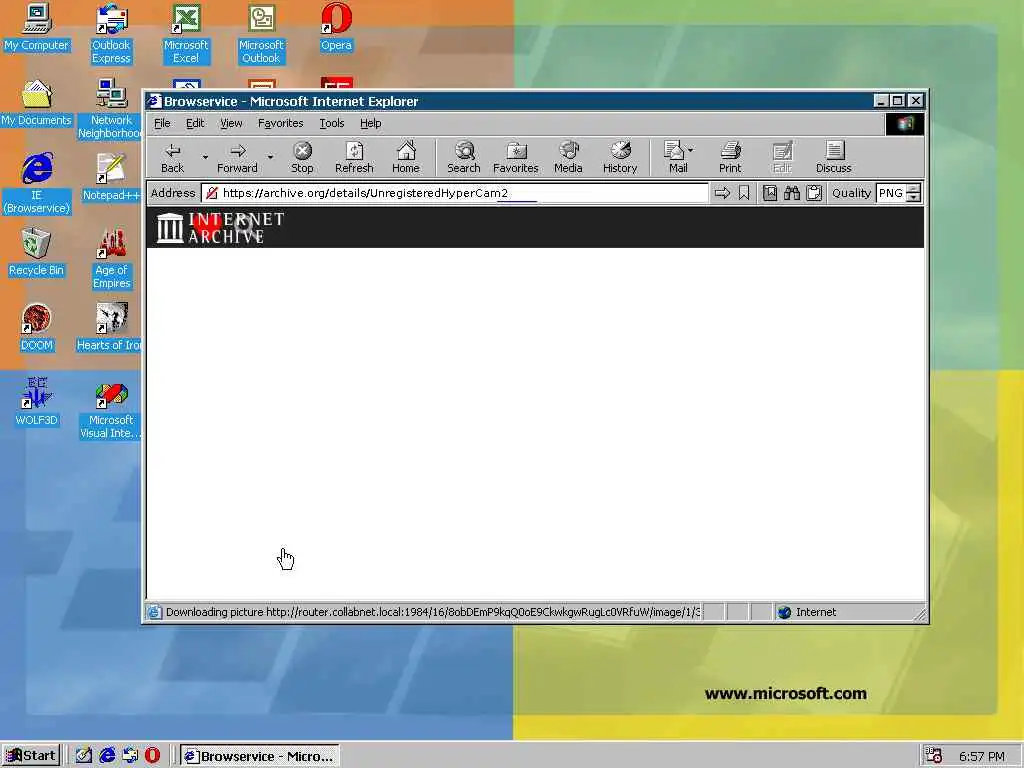
Task: Open the Favorites menu in the menu bar
Action: (281, 123)
